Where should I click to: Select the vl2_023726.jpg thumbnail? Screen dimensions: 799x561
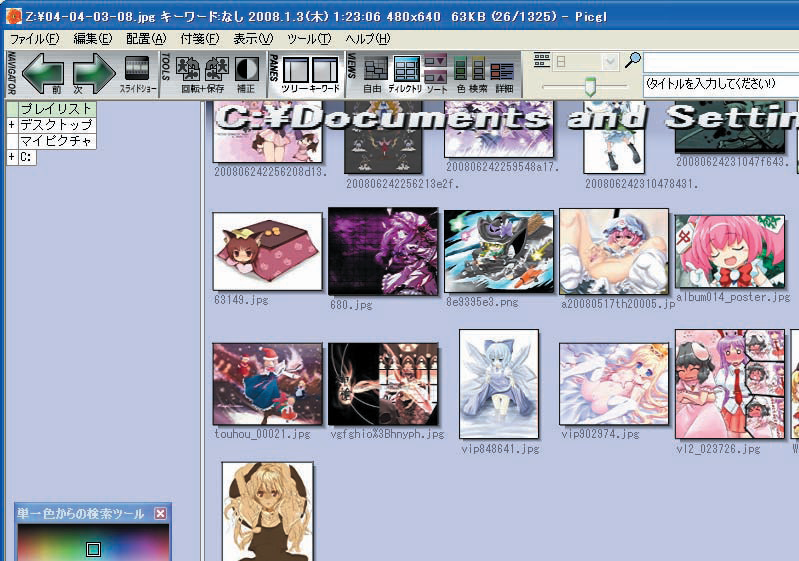click(730, 384)
